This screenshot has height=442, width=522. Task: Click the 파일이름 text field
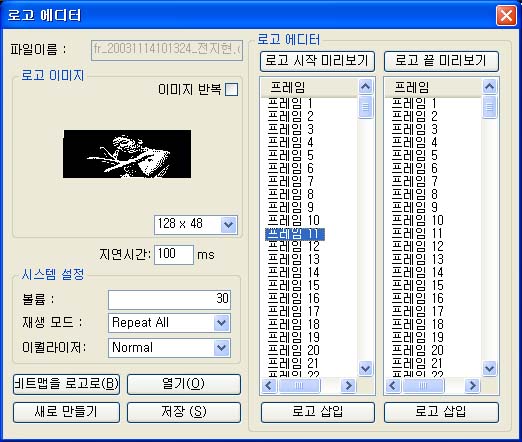coord(167,50)
